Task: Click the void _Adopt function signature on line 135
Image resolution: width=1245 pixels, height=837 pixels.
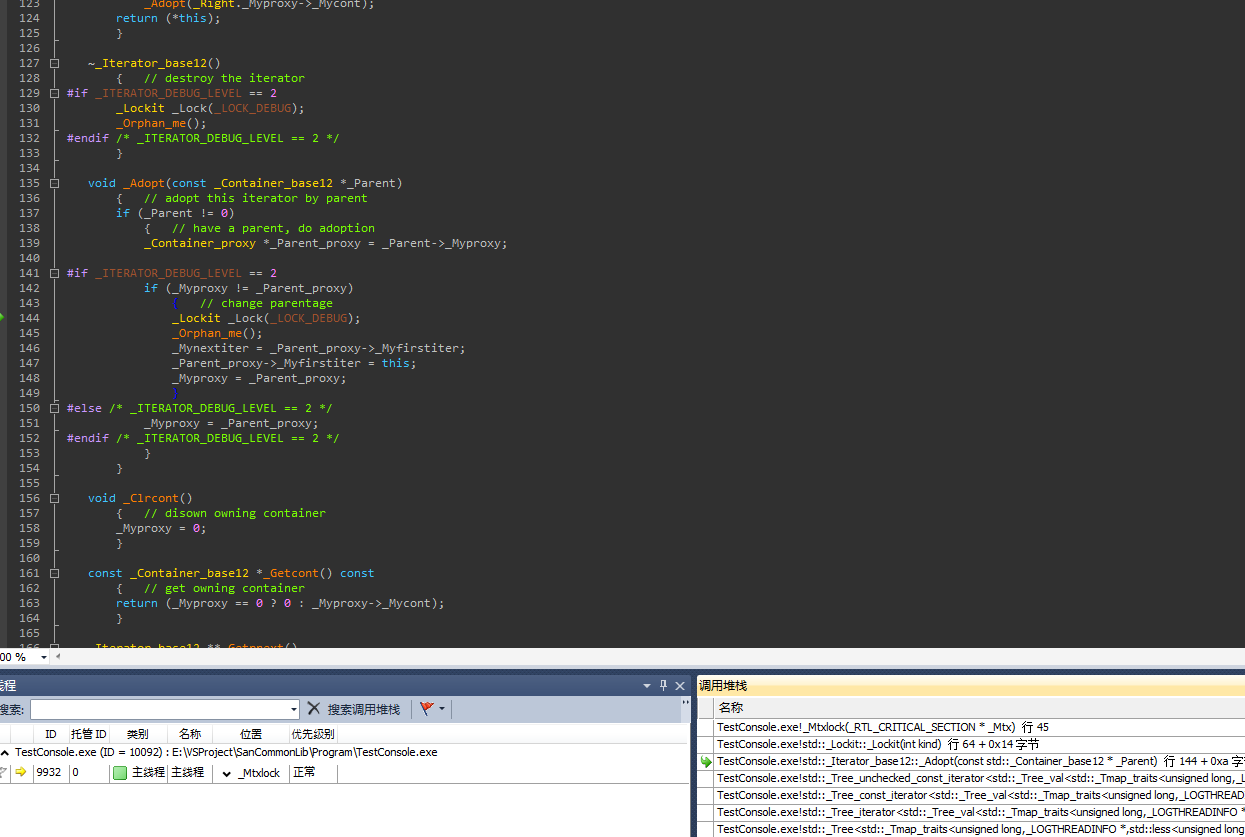Action: click(244, 183)
